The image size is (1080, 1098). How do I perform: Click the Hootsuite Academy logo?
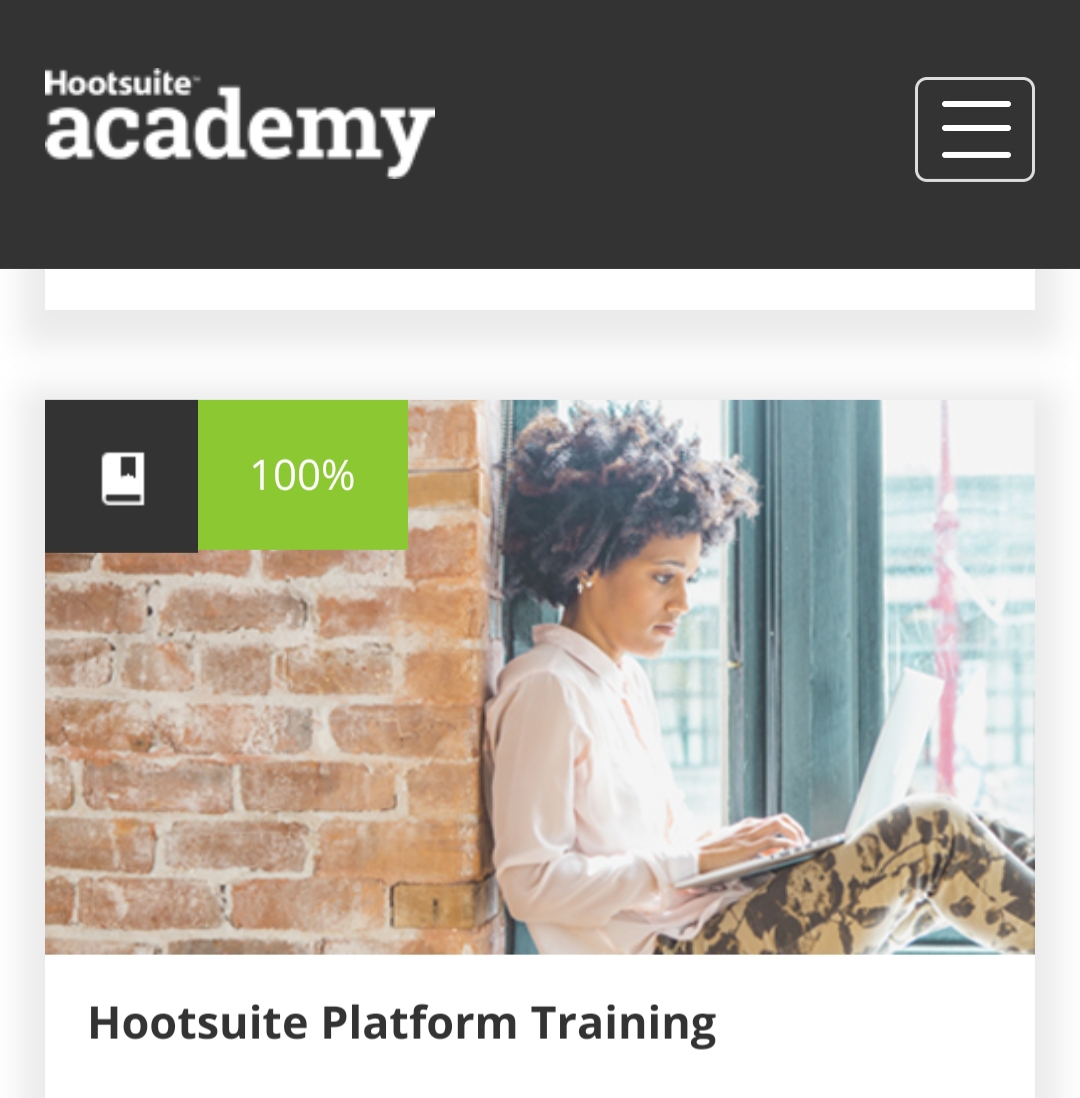coord(240,123)
